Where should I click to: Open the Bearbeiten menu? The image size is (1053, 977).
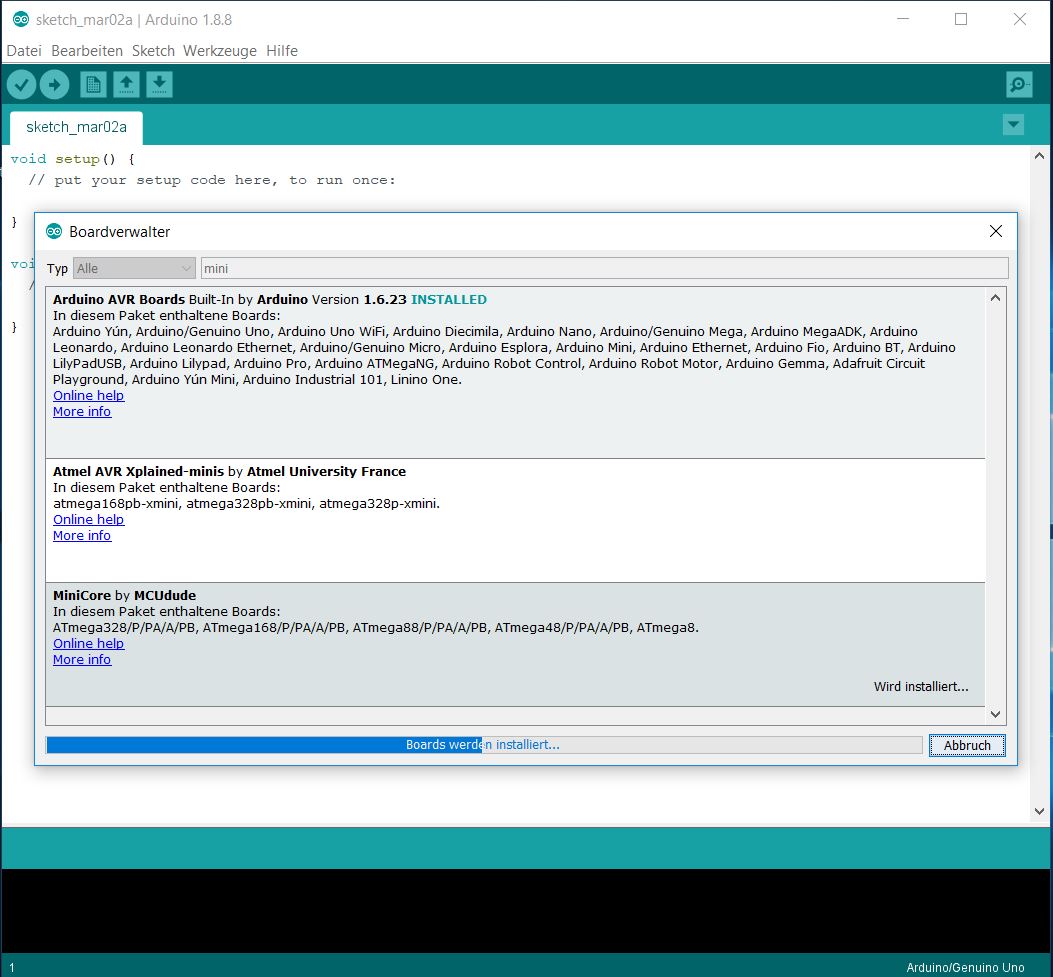[x=87, y=51]
